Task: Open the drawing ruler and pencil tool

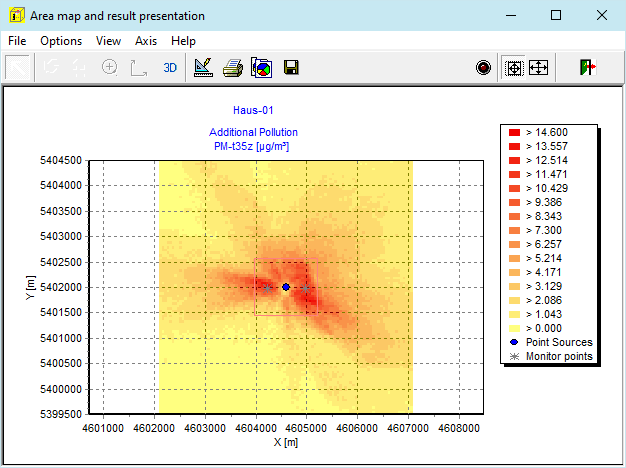Action: click(x=203, y=67)
